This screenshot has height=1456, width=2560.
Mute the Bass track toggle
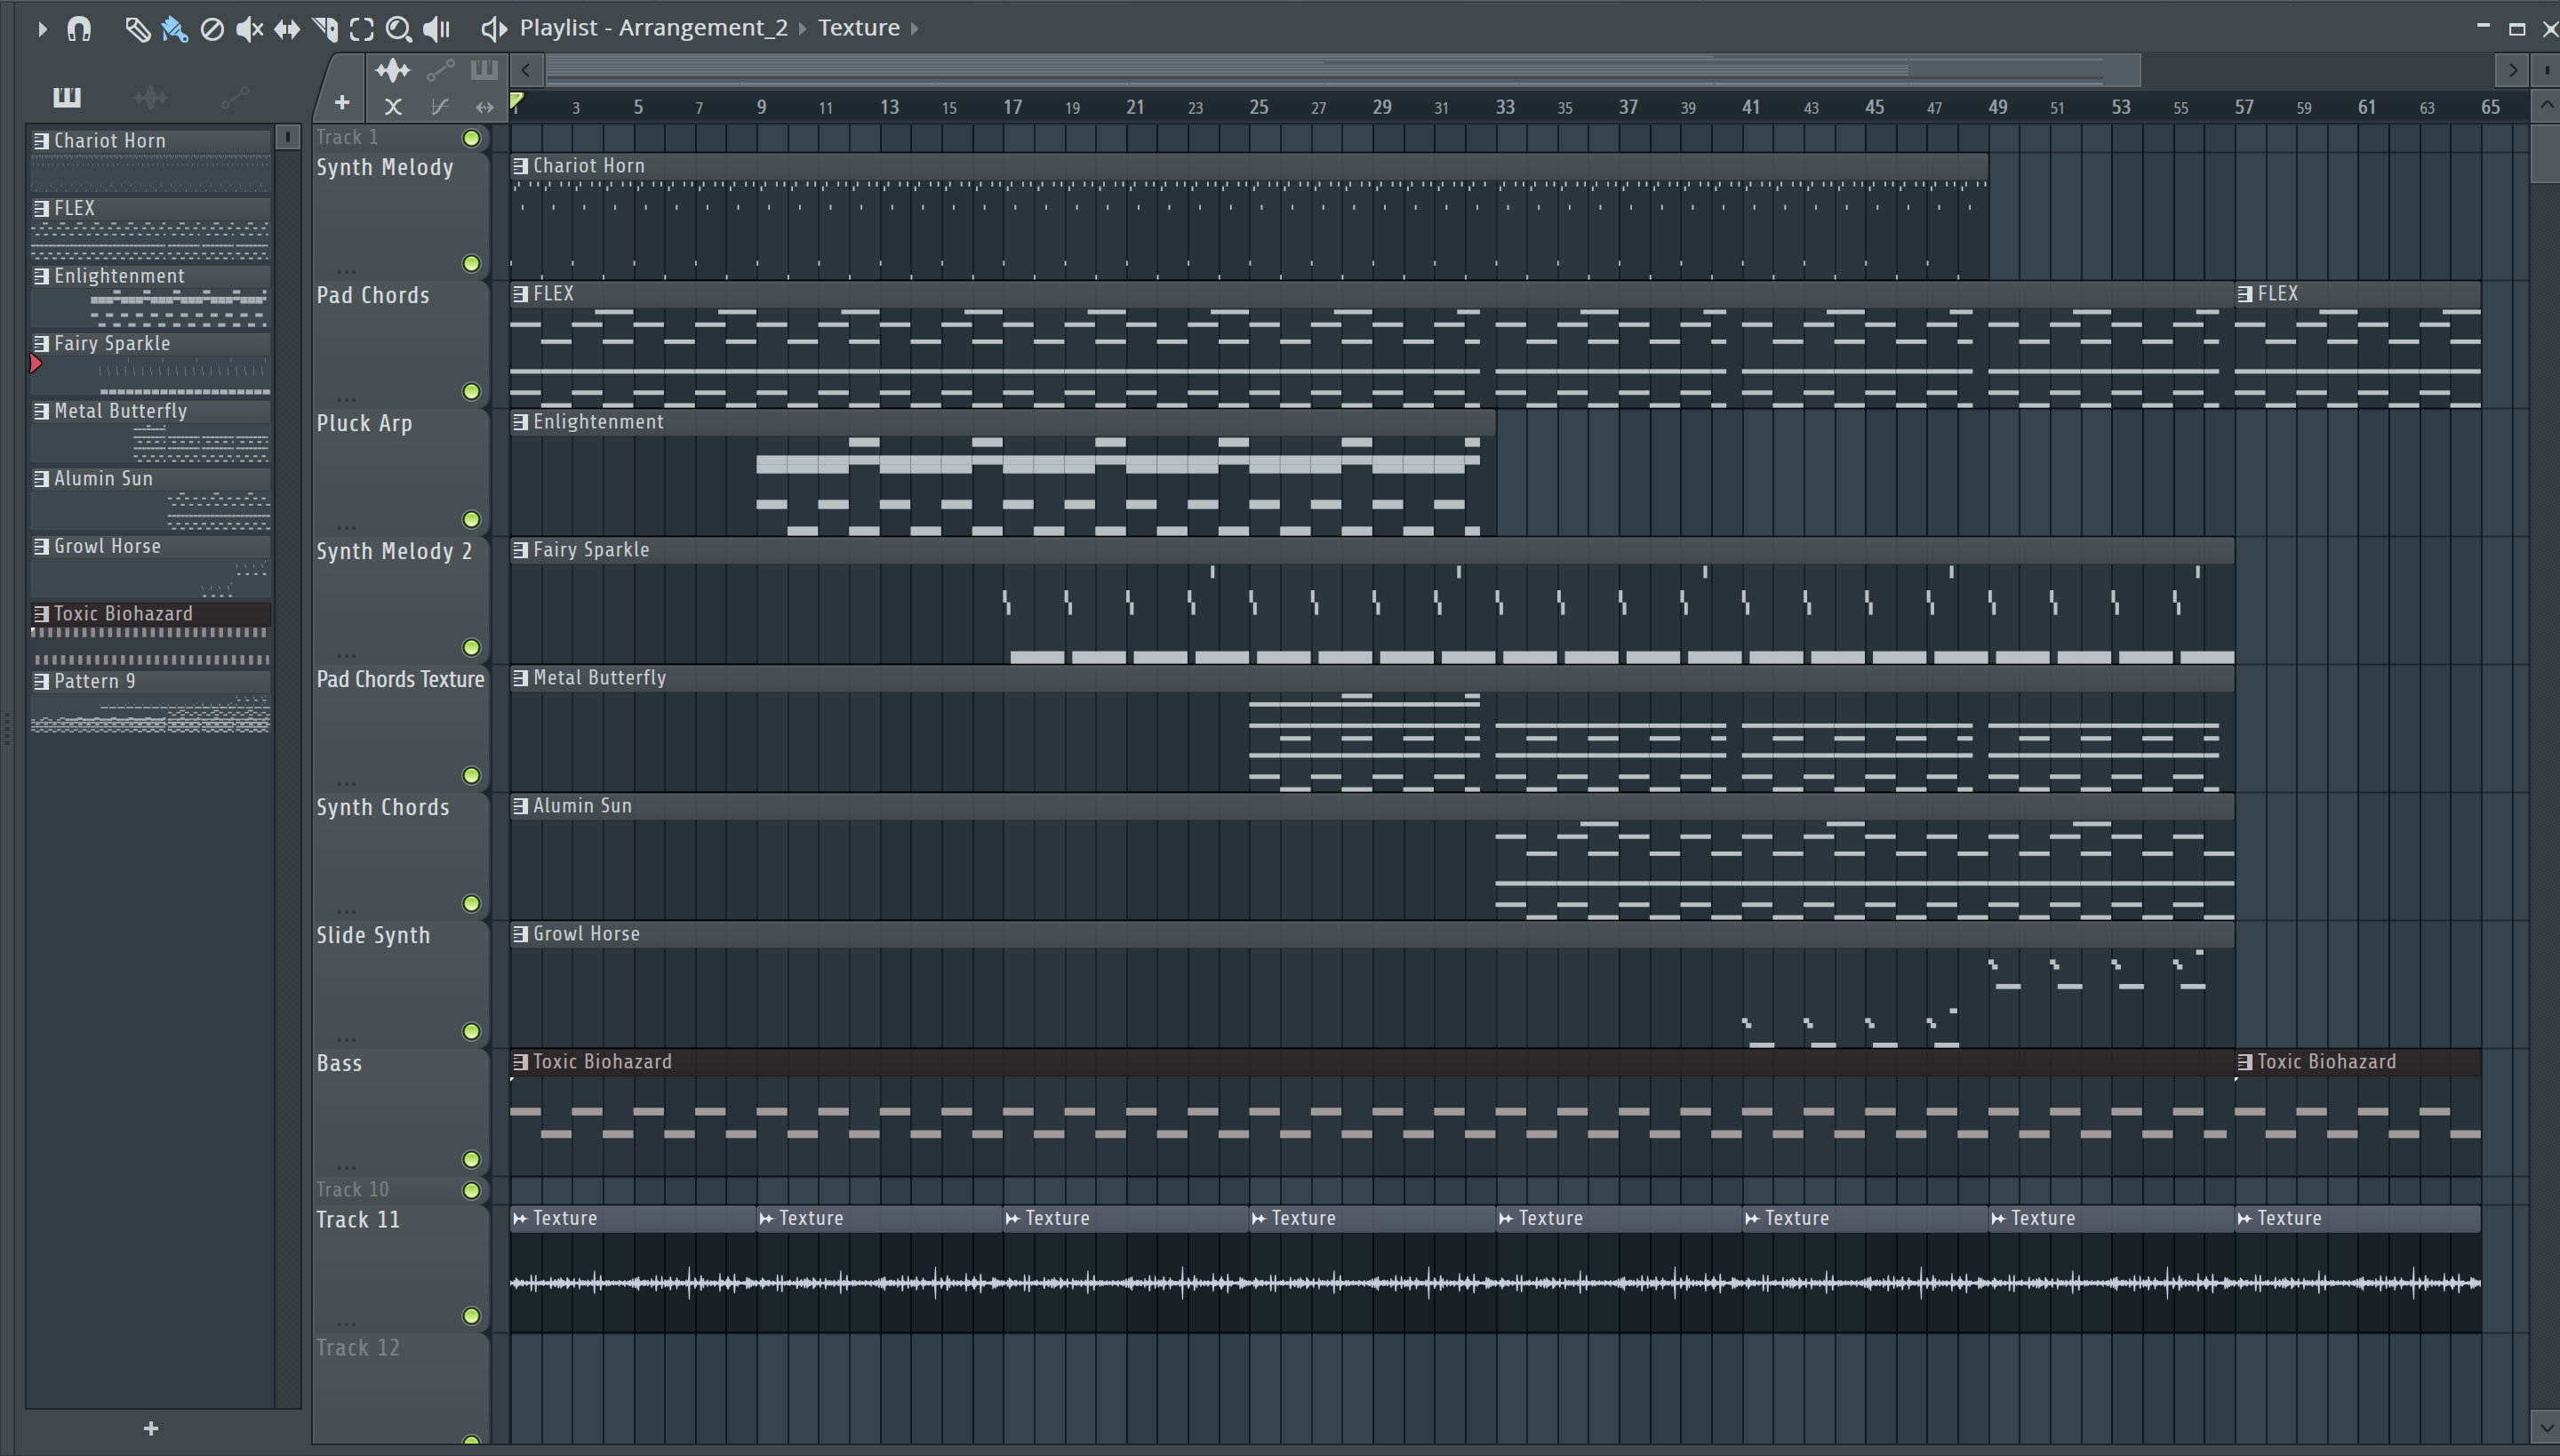(471, 1160)
